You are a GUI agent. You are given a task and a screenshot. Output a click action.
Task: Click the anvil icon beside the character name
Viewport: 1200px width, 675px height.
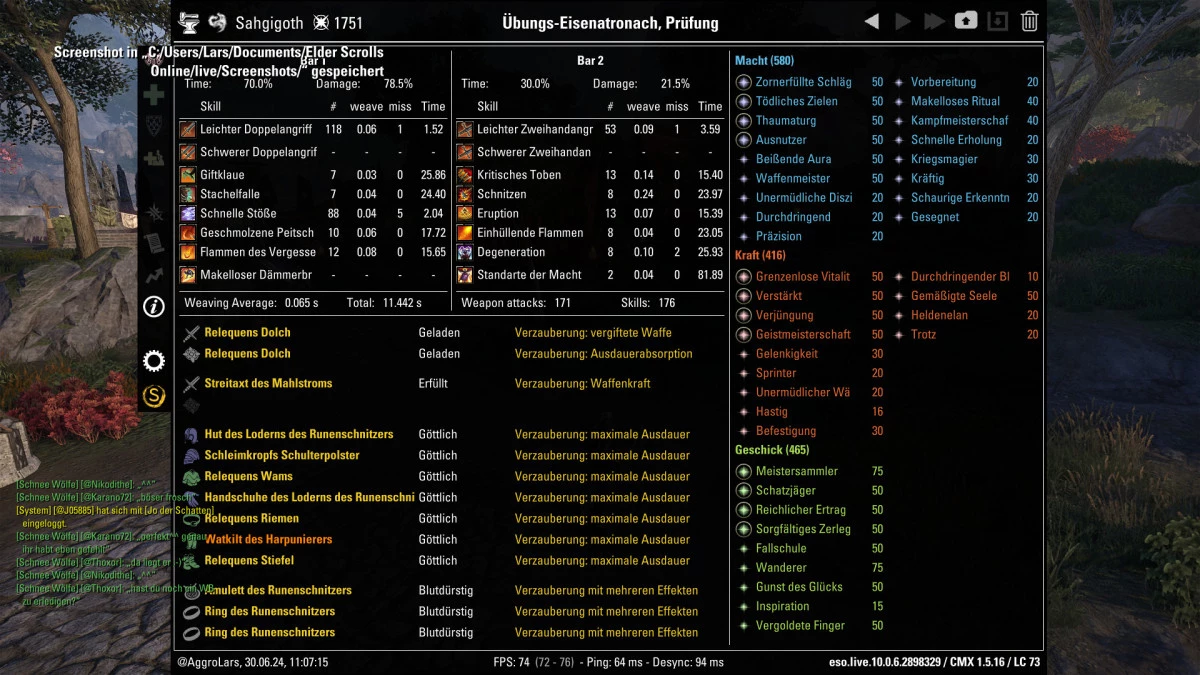(x=189, y=22)
